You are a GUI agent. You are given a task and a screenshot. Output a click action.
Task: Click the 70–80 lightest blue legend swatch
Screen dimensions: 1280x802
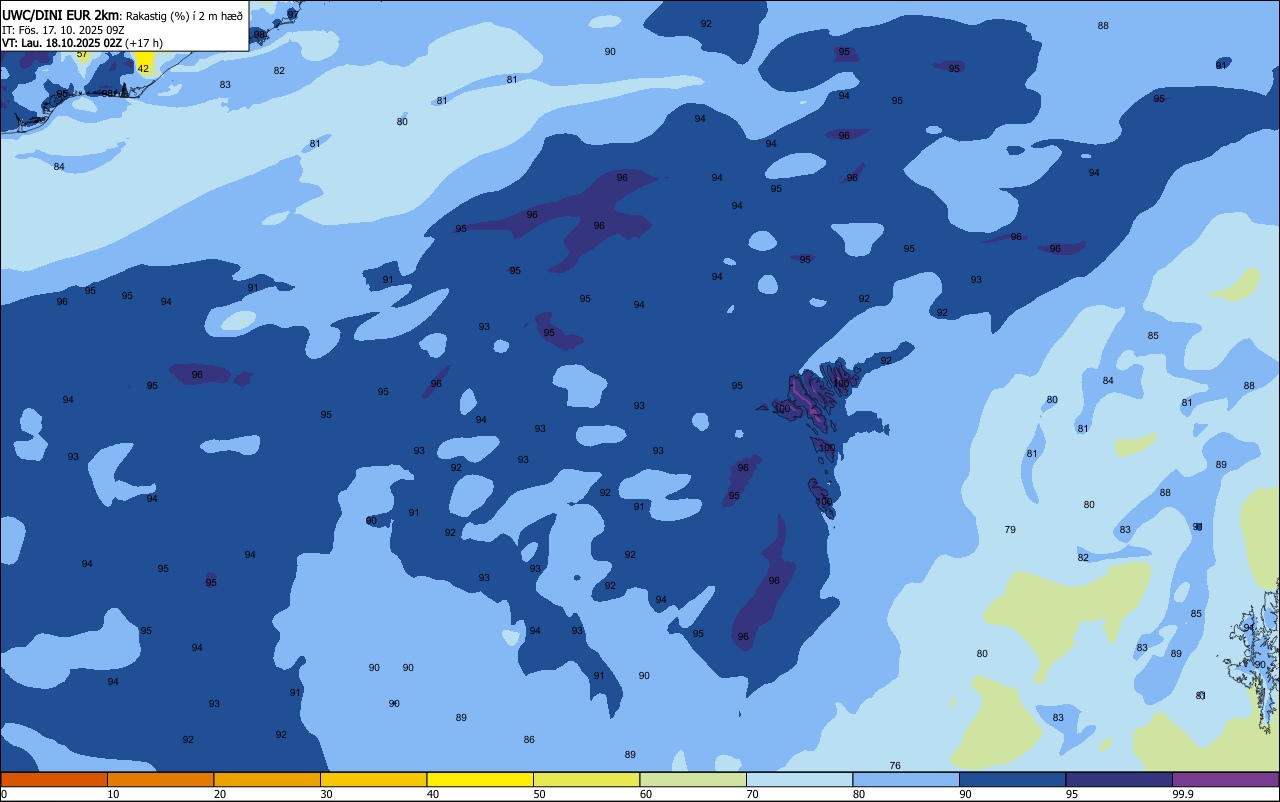[799, 779]
